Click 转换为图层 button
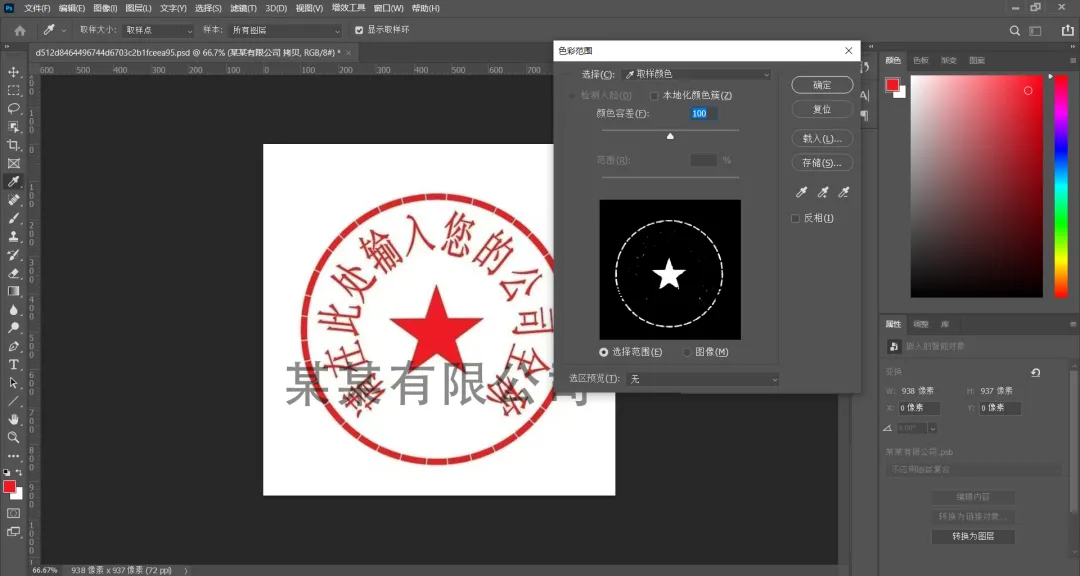Viewport: 1080px width, 576px height. (973, 536)
